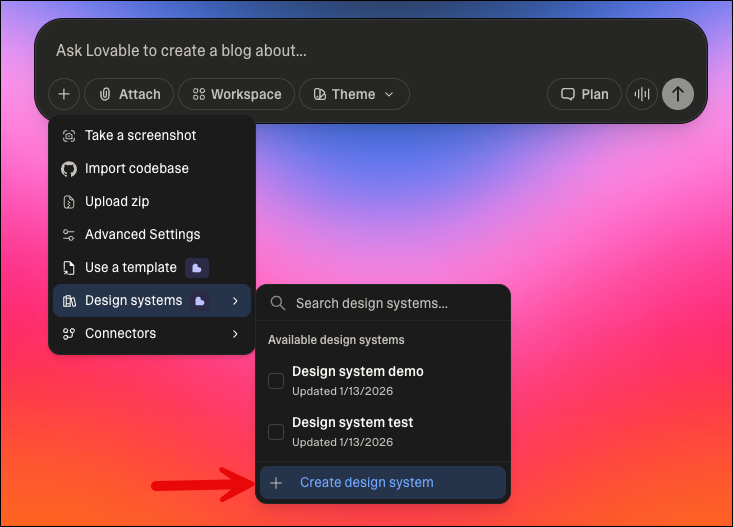Screen dimensions: 733x527
Task: Click the screenshot camera icon
Action: (69, 136)
